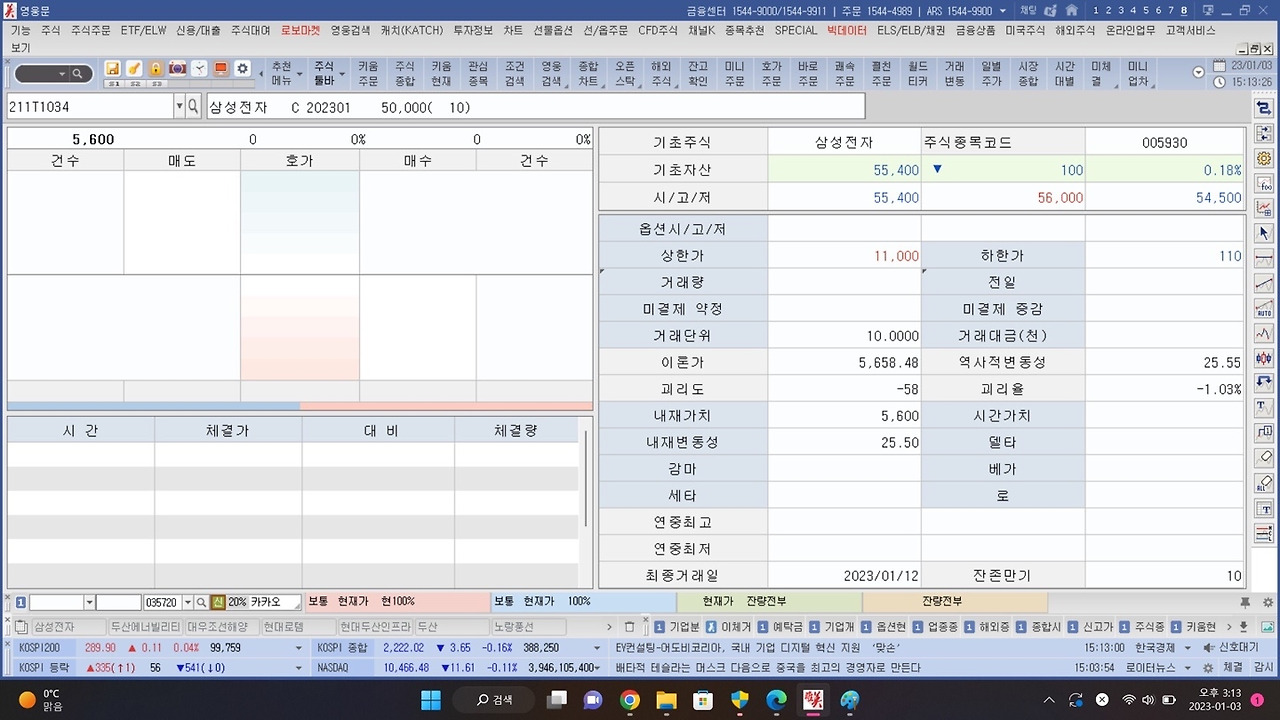Click the screen capture camera icon in toolbar
The image size is (1280, 720).
(176, 68)
